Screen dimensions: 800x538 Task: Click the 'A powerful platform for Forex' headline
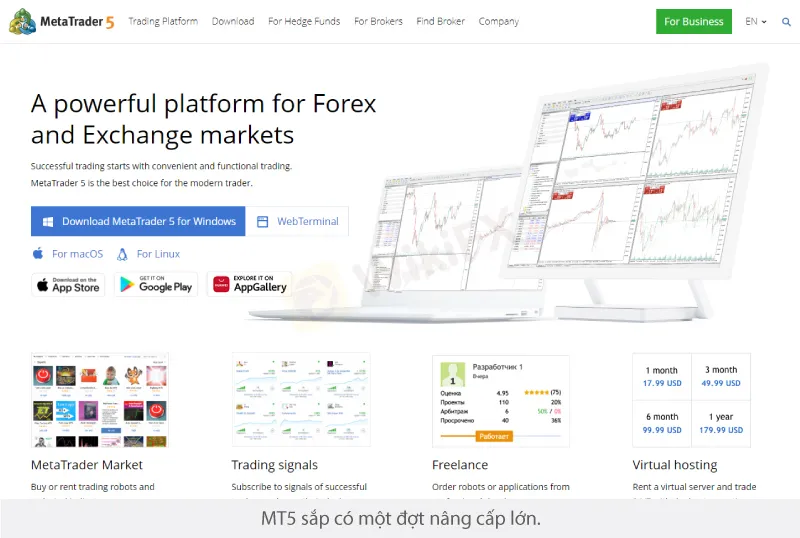click(203, 104)
